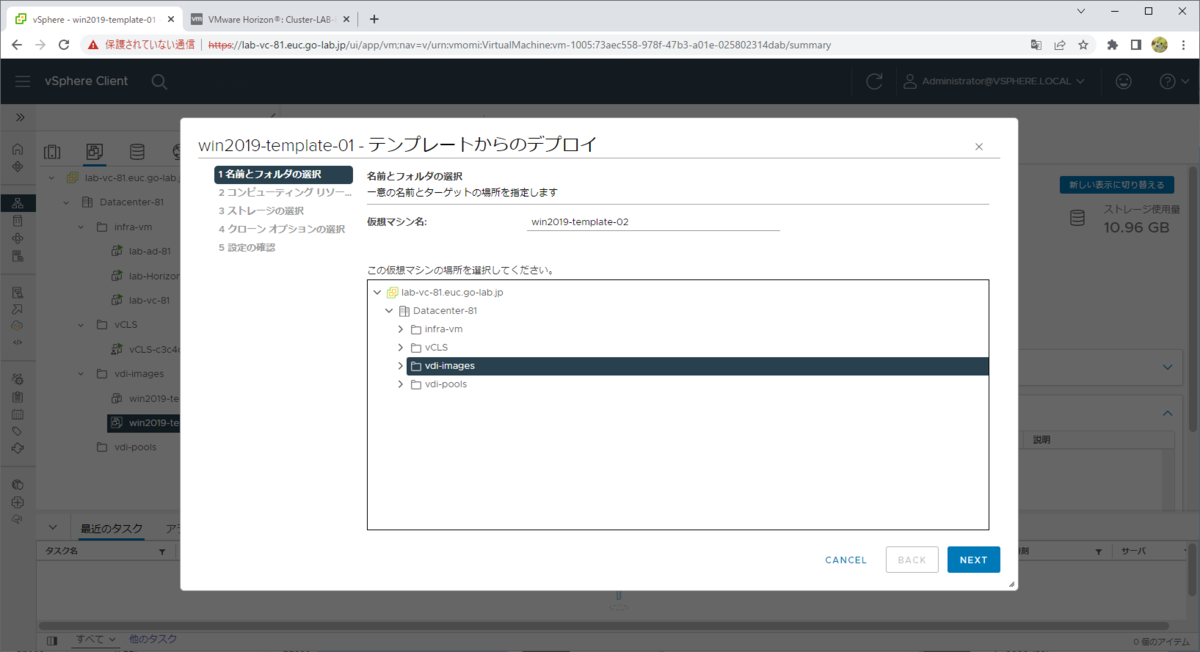
Task: Open the Administrator@VSPHERE.LOCAL user menu
Action: (995, 81)
